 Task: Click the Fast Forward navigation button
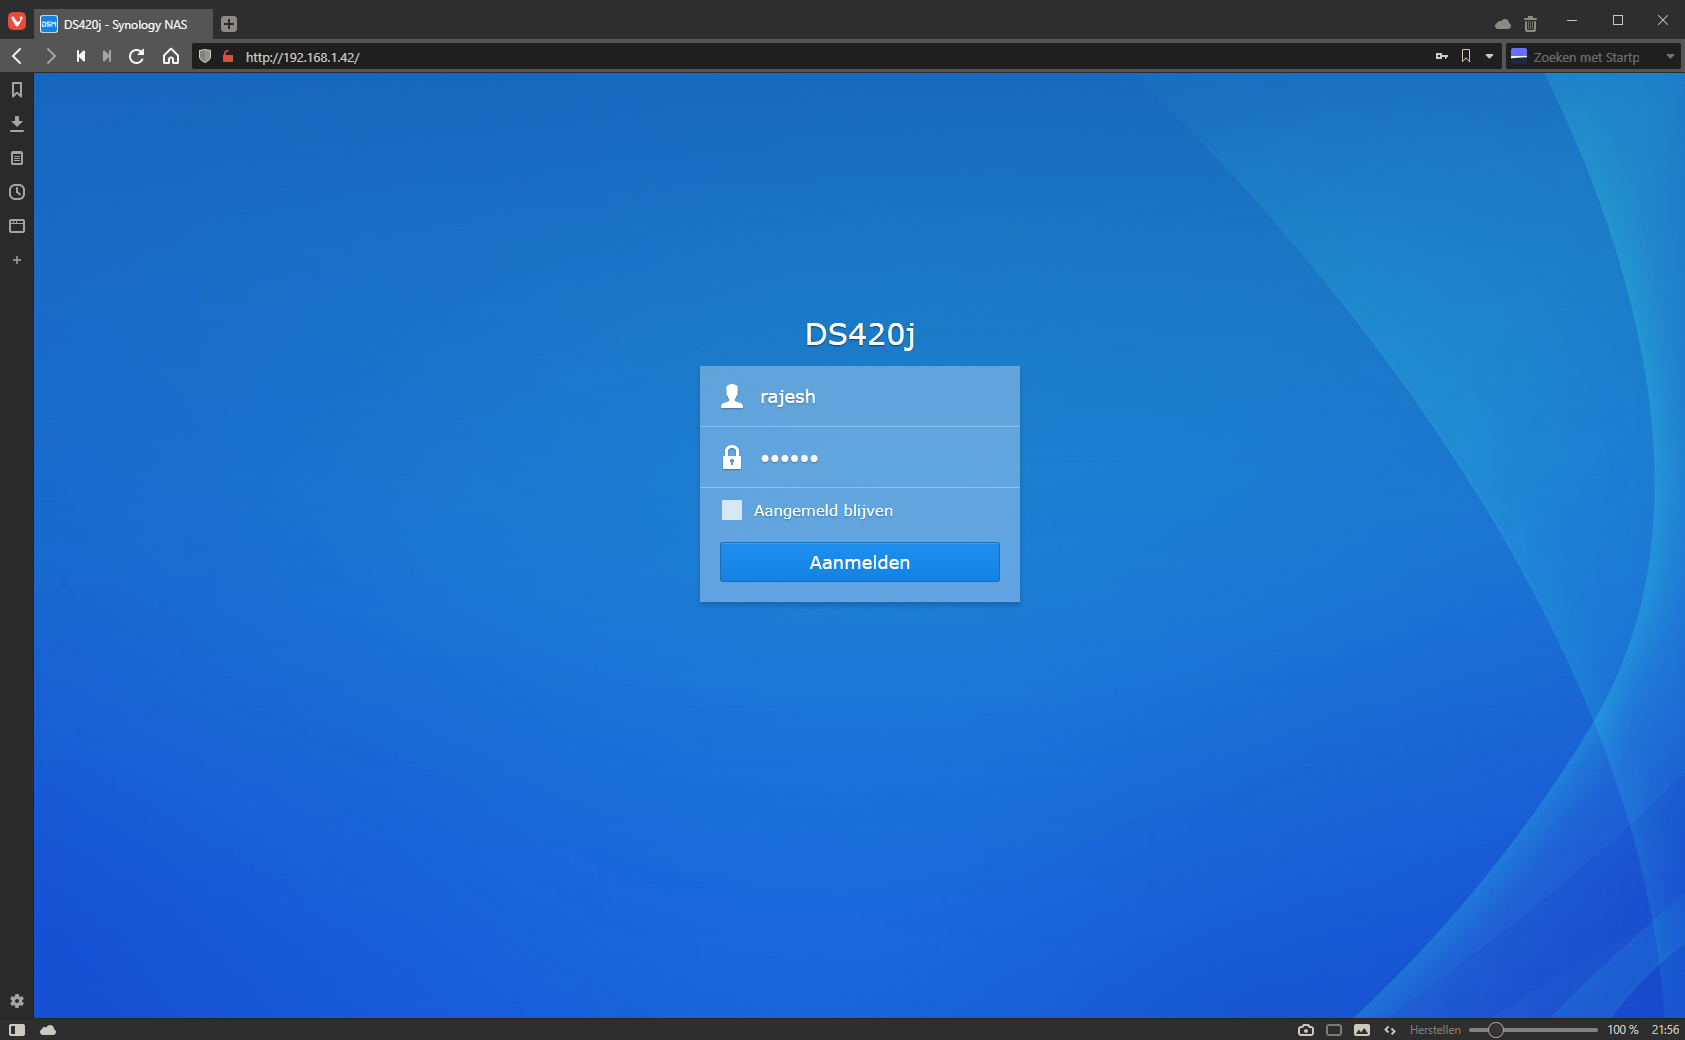click(107, 56)
